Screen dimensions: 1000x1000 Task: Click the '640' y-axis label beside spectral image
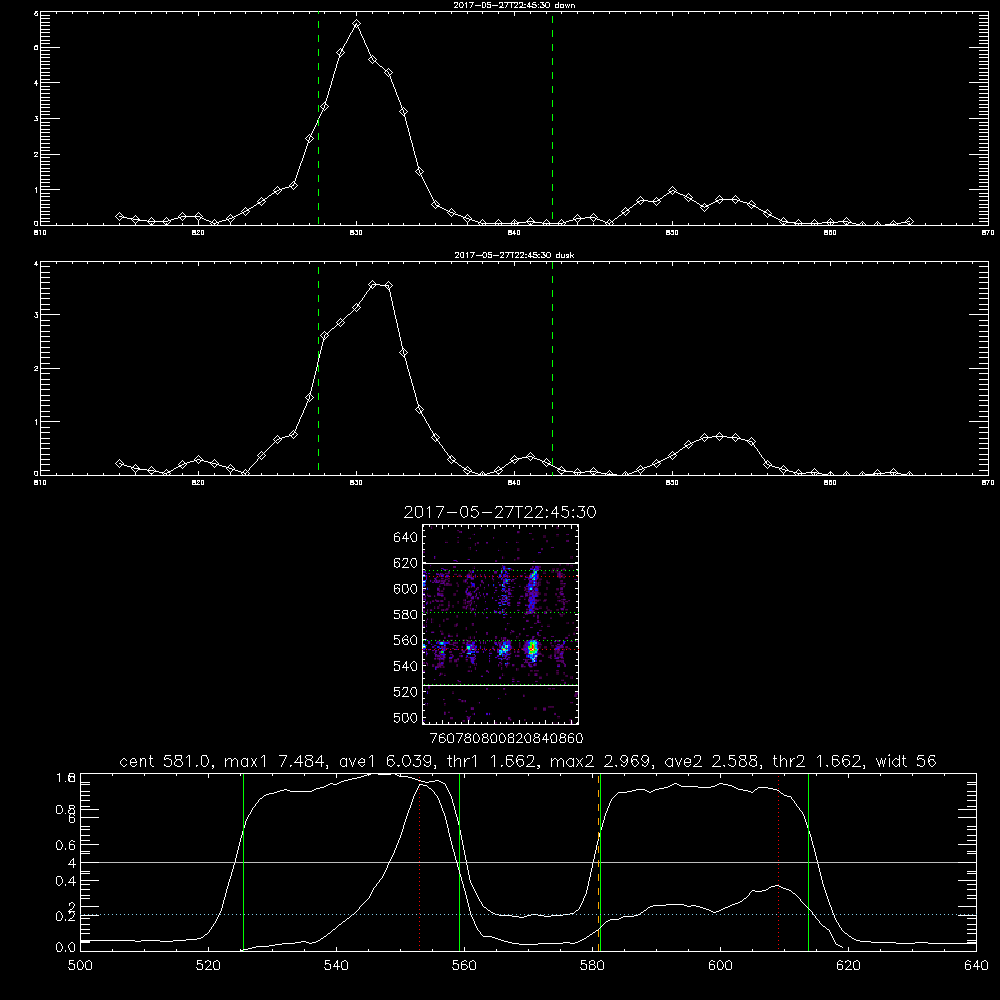coord(406,537)
